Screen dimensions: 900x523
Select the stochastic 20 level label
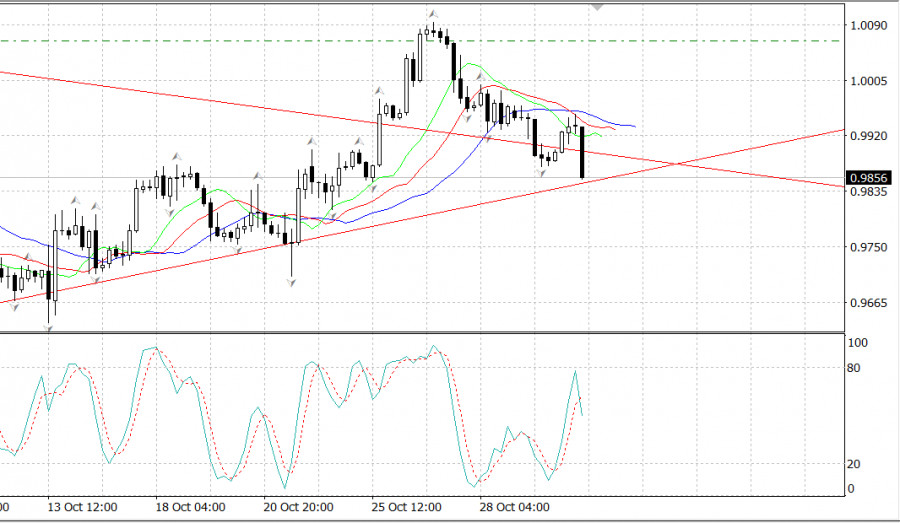[x=855, y=464]
